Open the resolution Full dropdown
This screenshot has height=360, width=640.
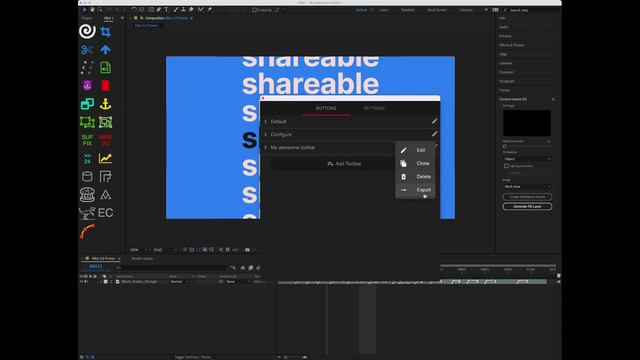(165, 250)
